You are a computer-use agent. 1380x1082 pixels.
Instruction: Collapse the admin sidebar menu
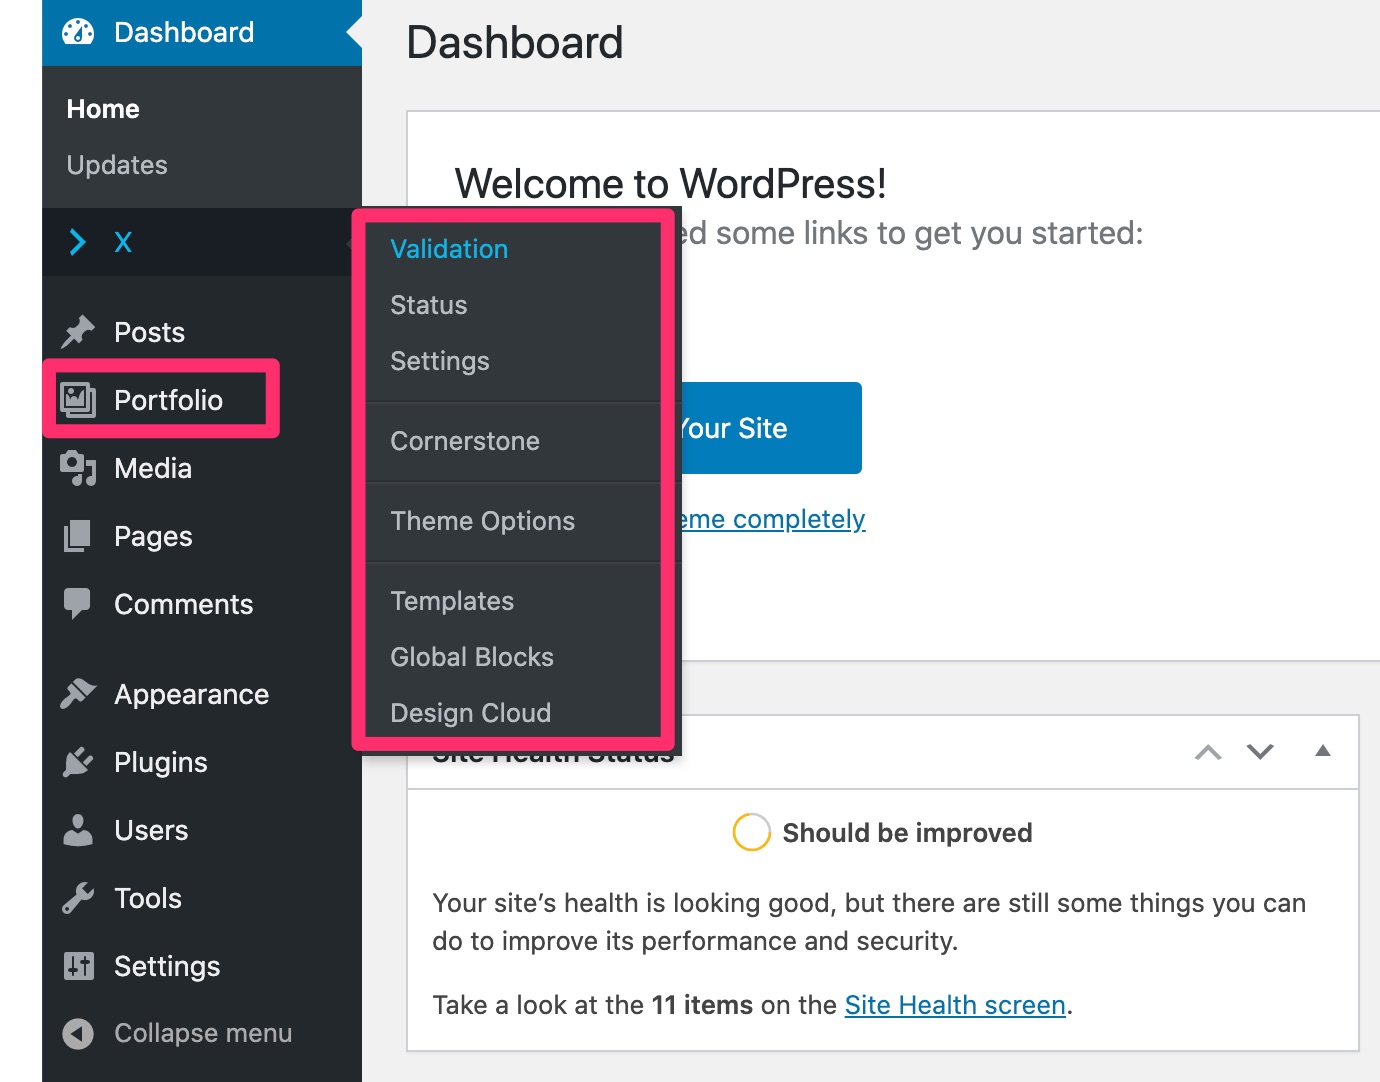pos(178,1033)
